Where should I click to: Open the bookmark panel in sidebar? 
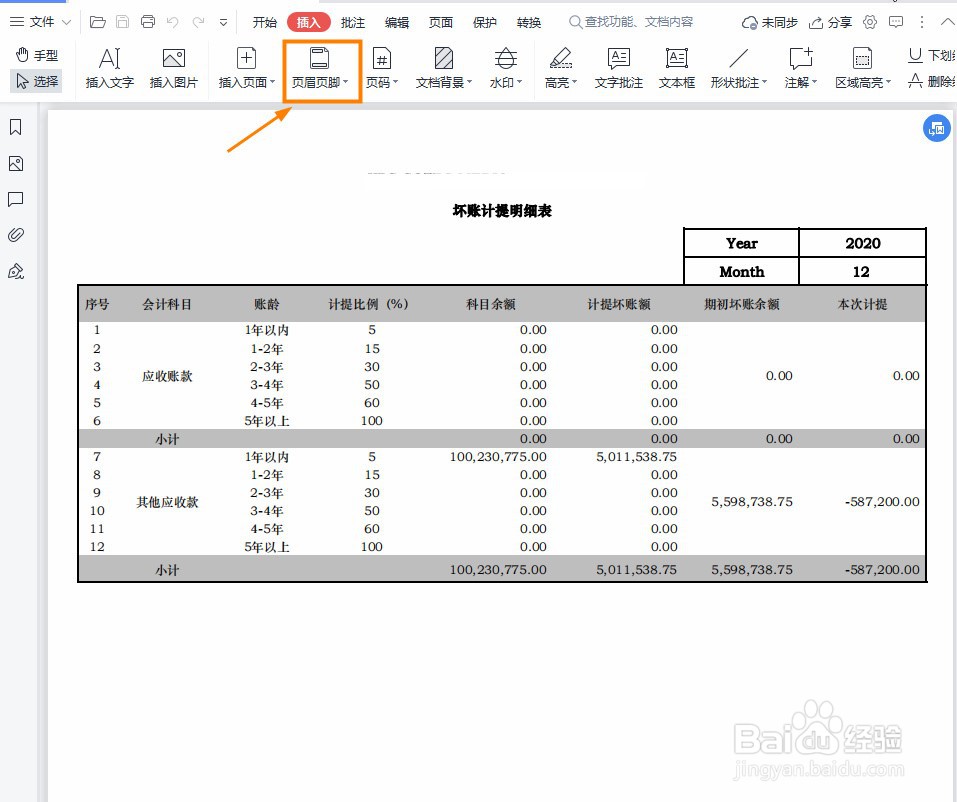pyautogui.click(x=16, y=127)
